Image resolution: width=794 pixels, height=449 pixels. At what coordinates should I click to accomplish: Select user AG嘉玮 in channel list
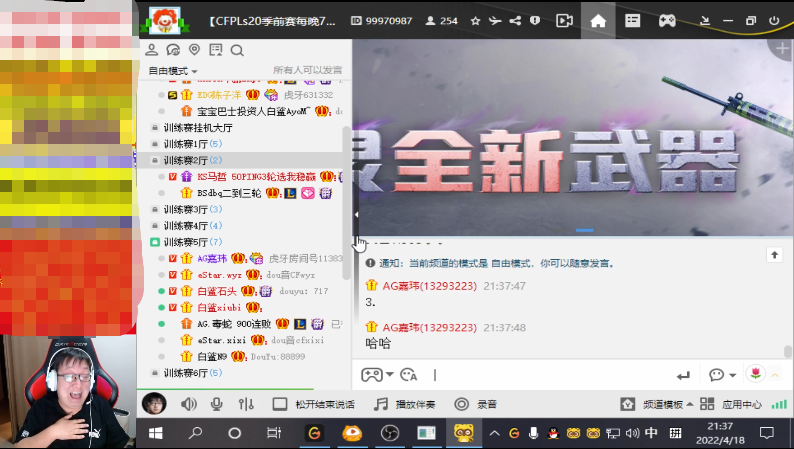click(x=212, y=259)
